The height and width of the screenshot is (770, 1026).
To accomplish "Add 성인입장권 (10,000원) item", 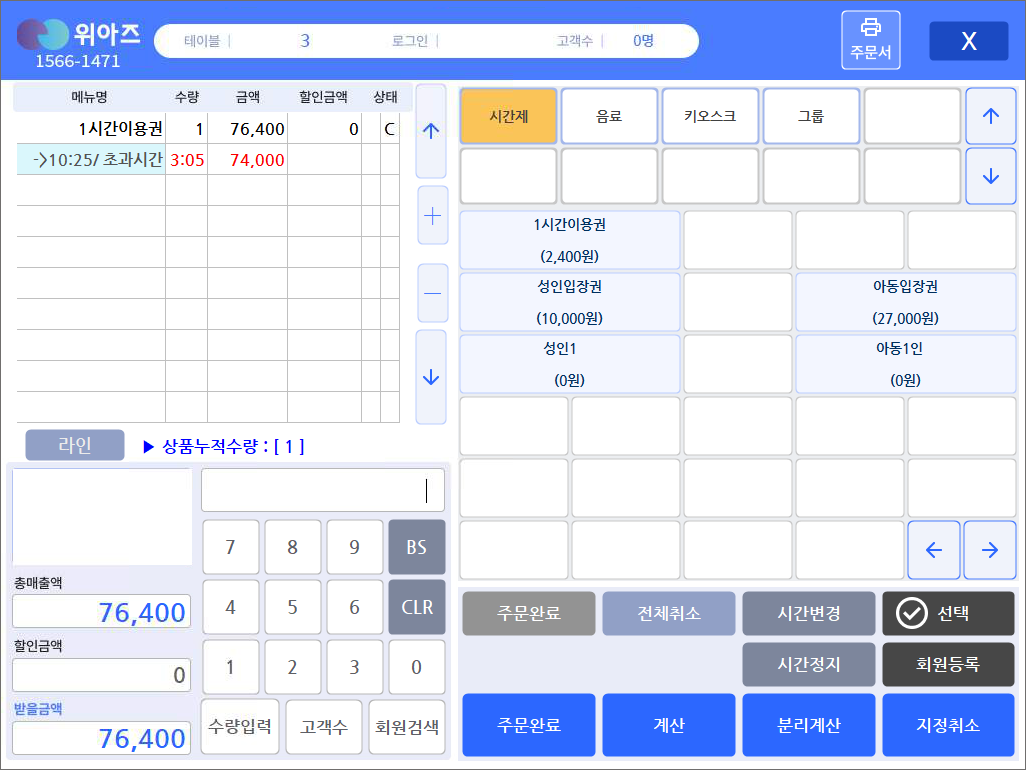I will 569,302.
